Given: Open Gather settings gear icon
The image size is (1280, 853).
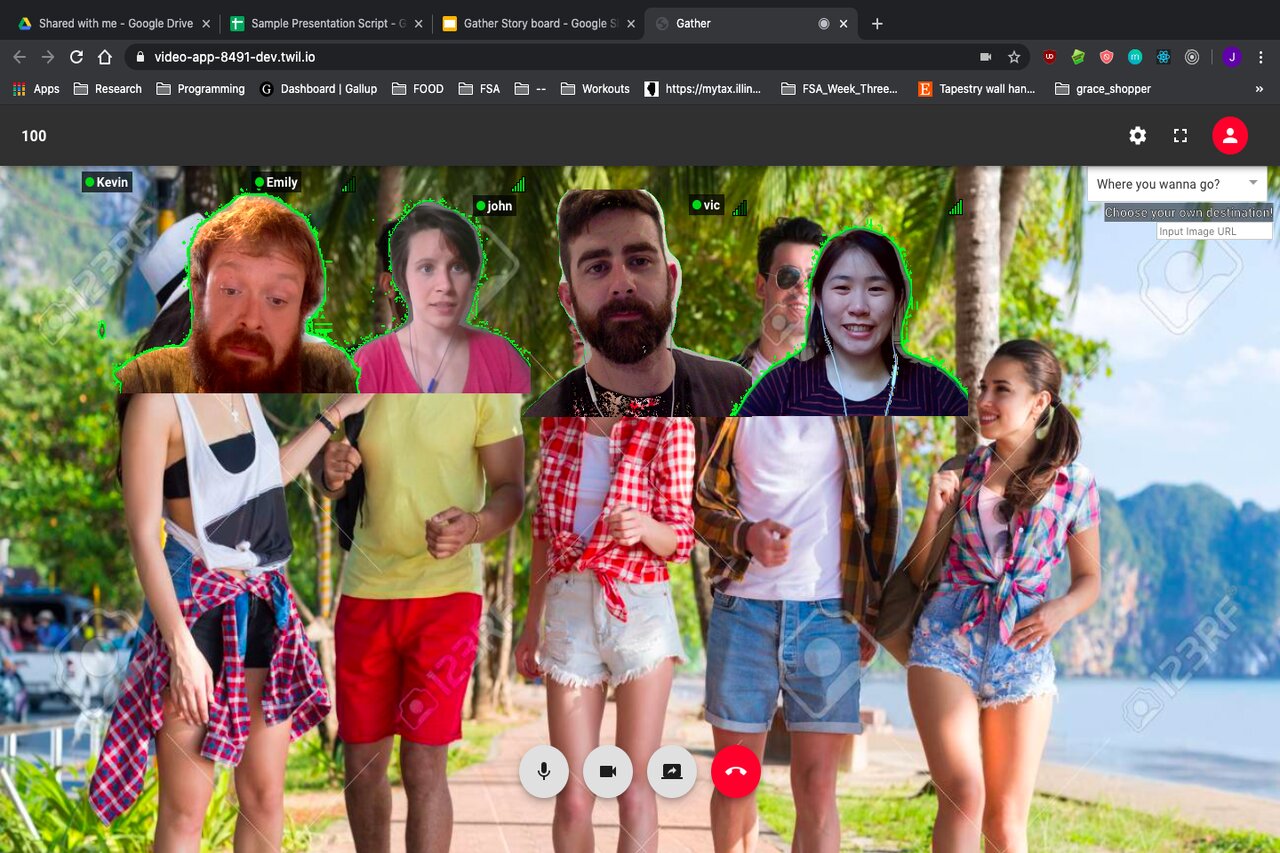Looking at the screenshot, I should click(1138, 136).
